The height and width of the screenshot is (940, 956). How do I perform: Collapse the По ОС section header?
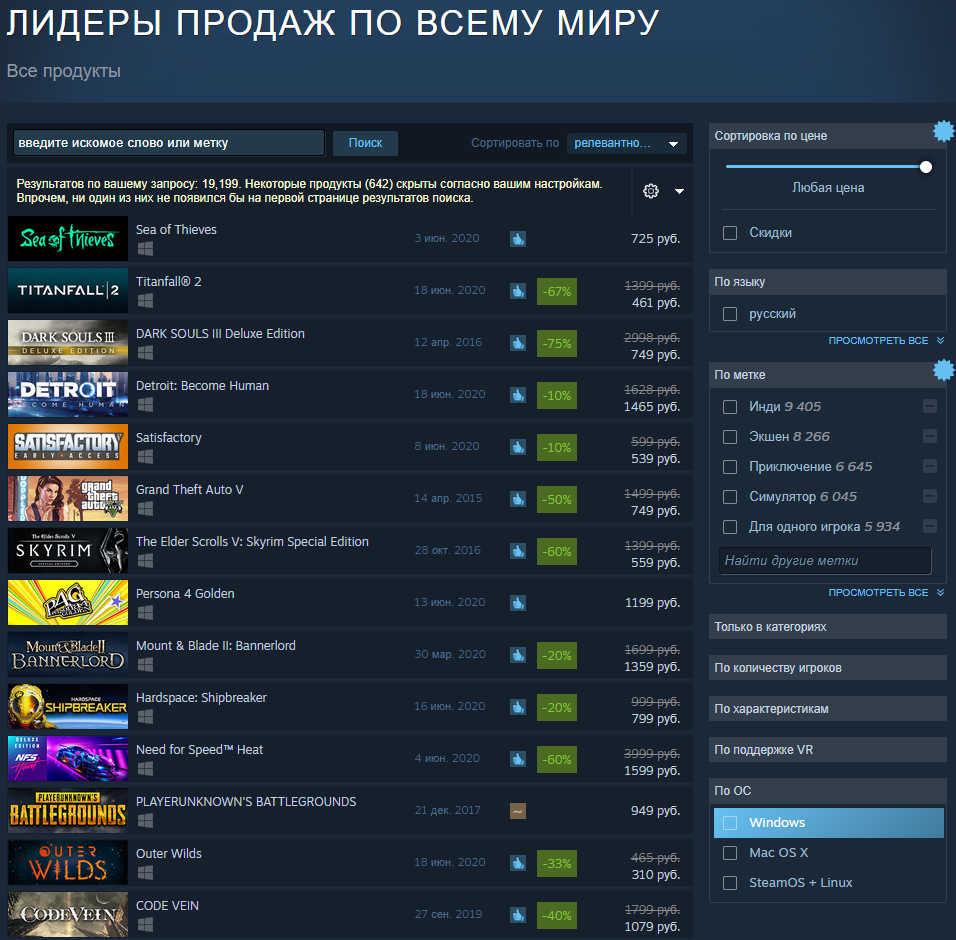(827, 791)
